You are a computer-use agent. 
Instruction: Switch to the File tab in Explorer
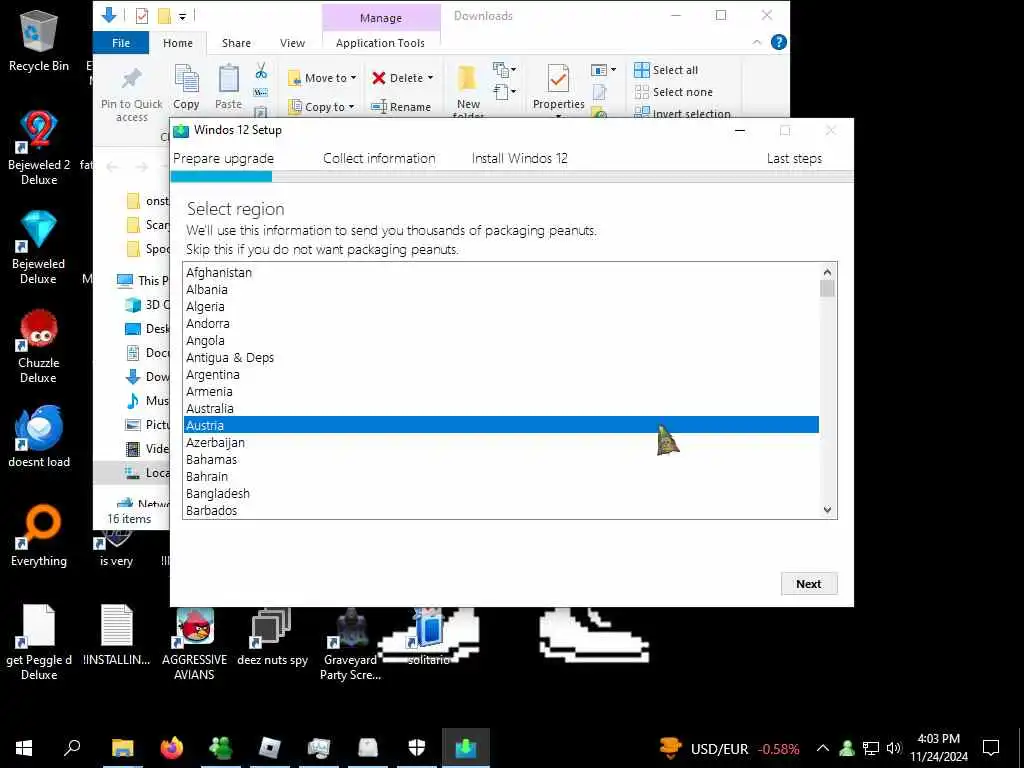click(x=121, y=43)
